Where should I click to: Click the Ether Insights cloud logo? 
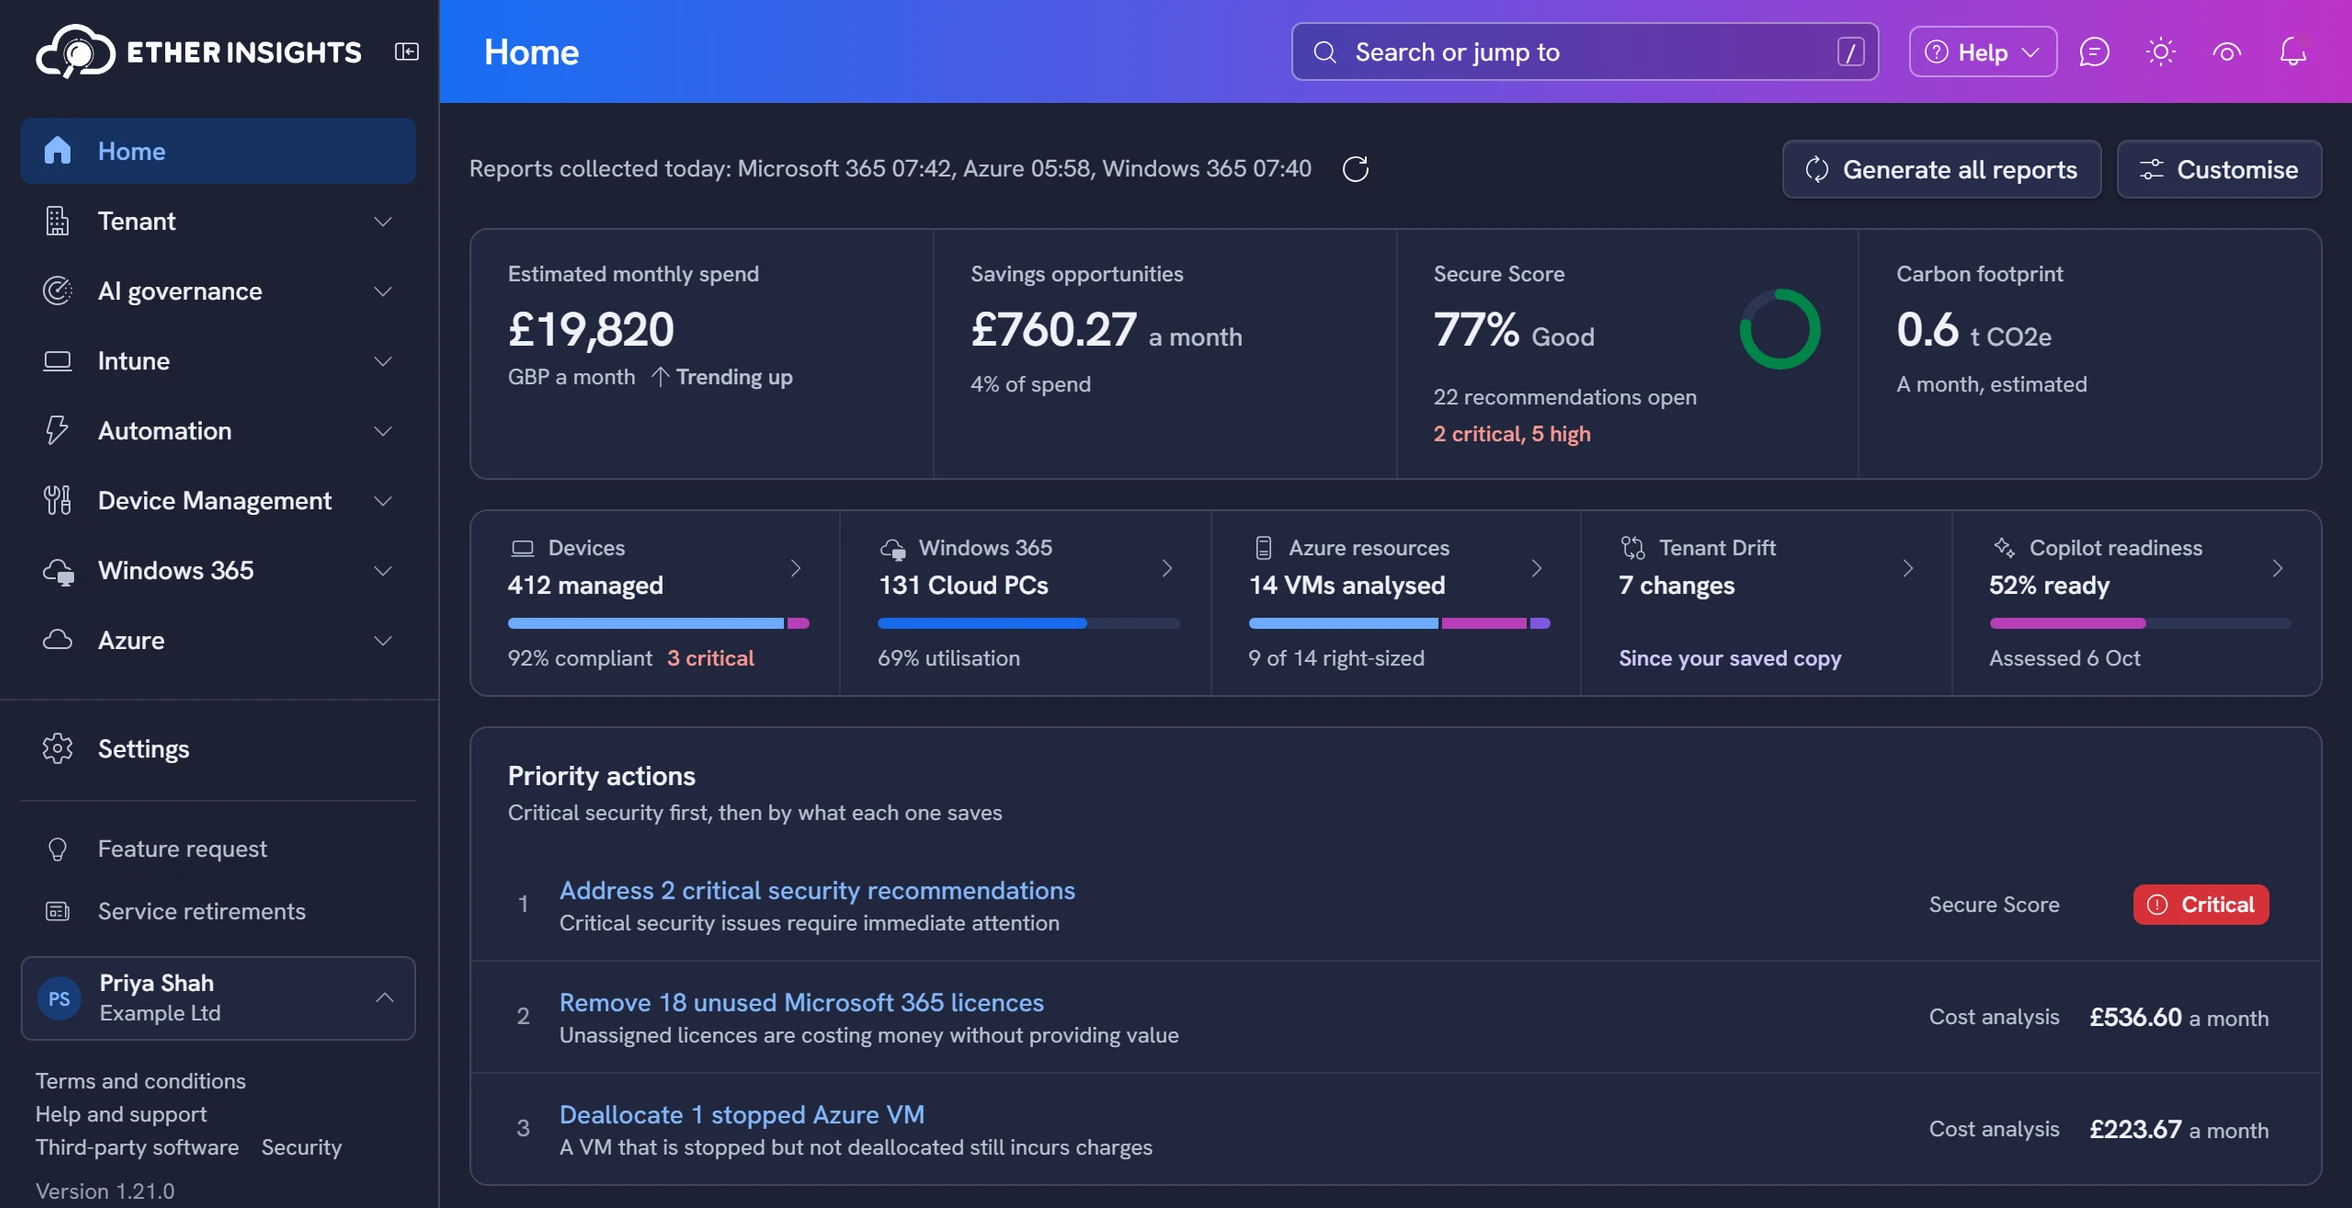(x=76, y=51)
